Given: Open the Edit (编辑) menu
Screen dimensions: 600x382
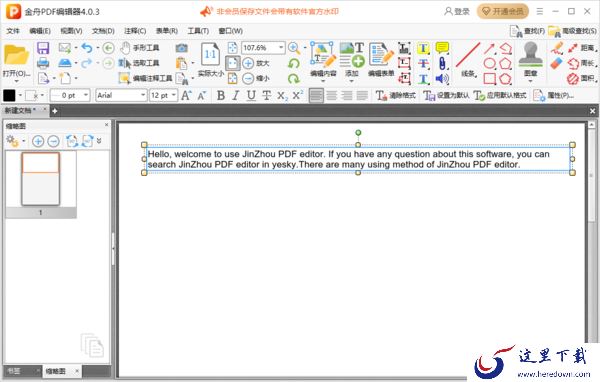Looking at the screenshot, I should 40,31.
